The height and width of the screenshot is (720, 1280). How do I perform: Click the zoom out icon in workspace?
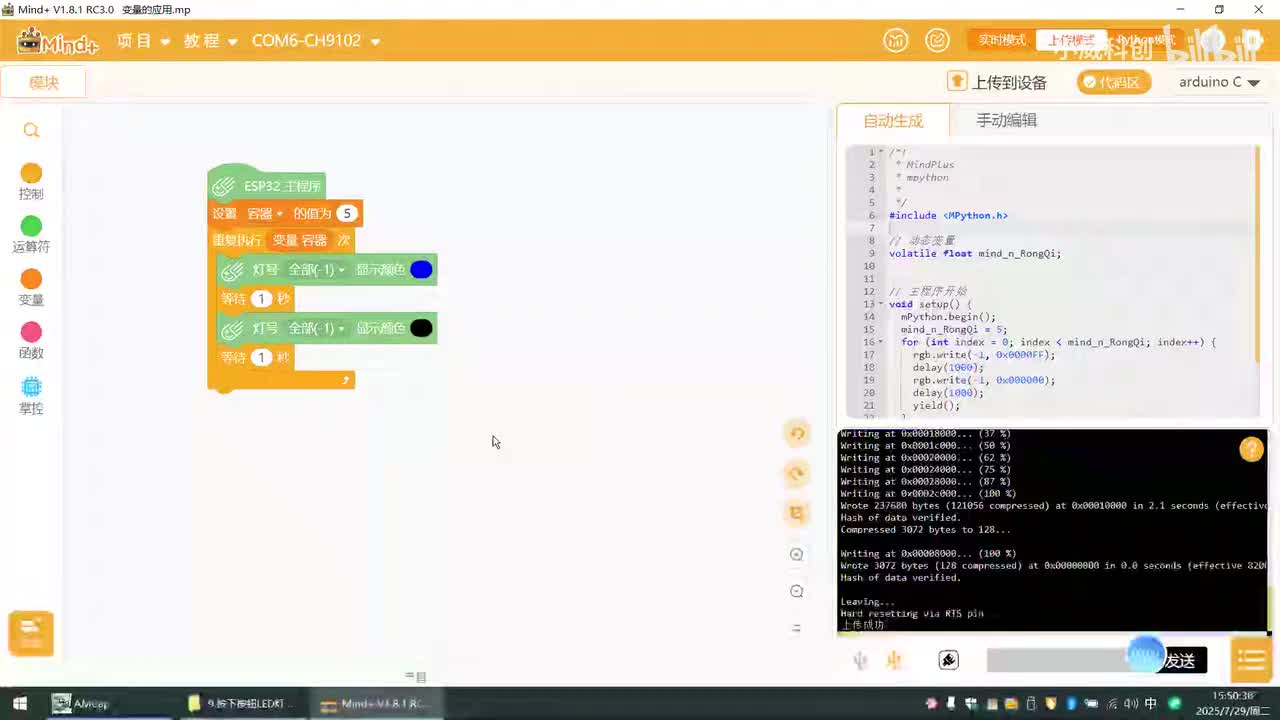click(797, 591)
